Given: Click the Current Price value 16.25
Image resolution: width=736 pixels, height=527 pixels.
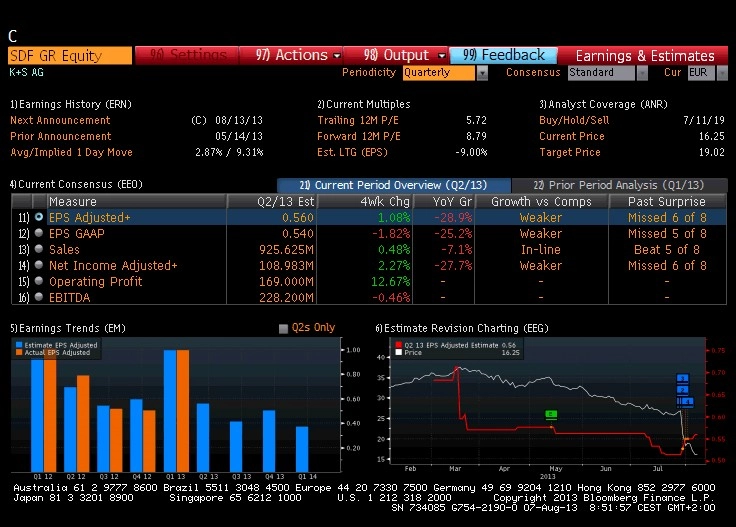Looking at the screenshot, I should point(712,136).
